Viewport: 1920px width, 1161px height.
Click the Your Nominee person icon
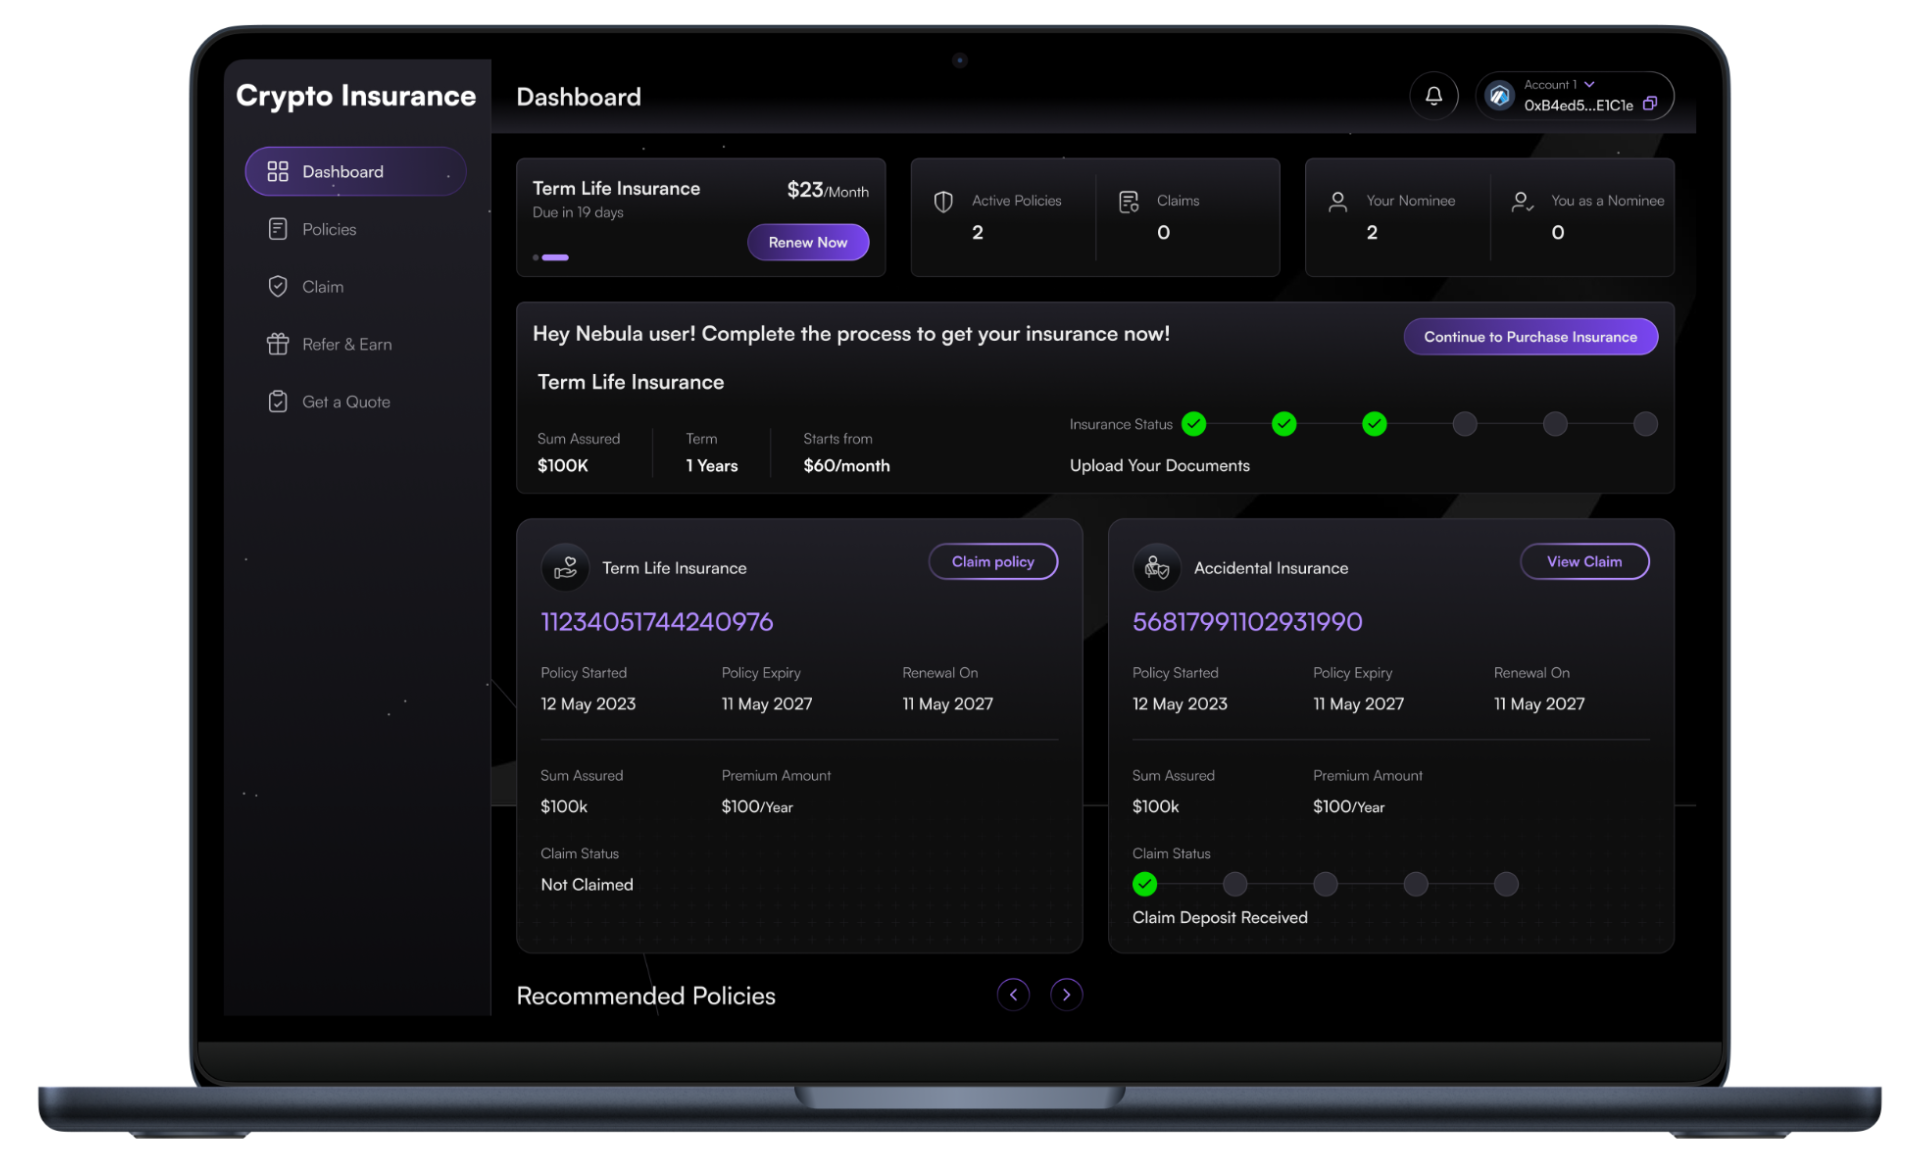[1337, 201]
